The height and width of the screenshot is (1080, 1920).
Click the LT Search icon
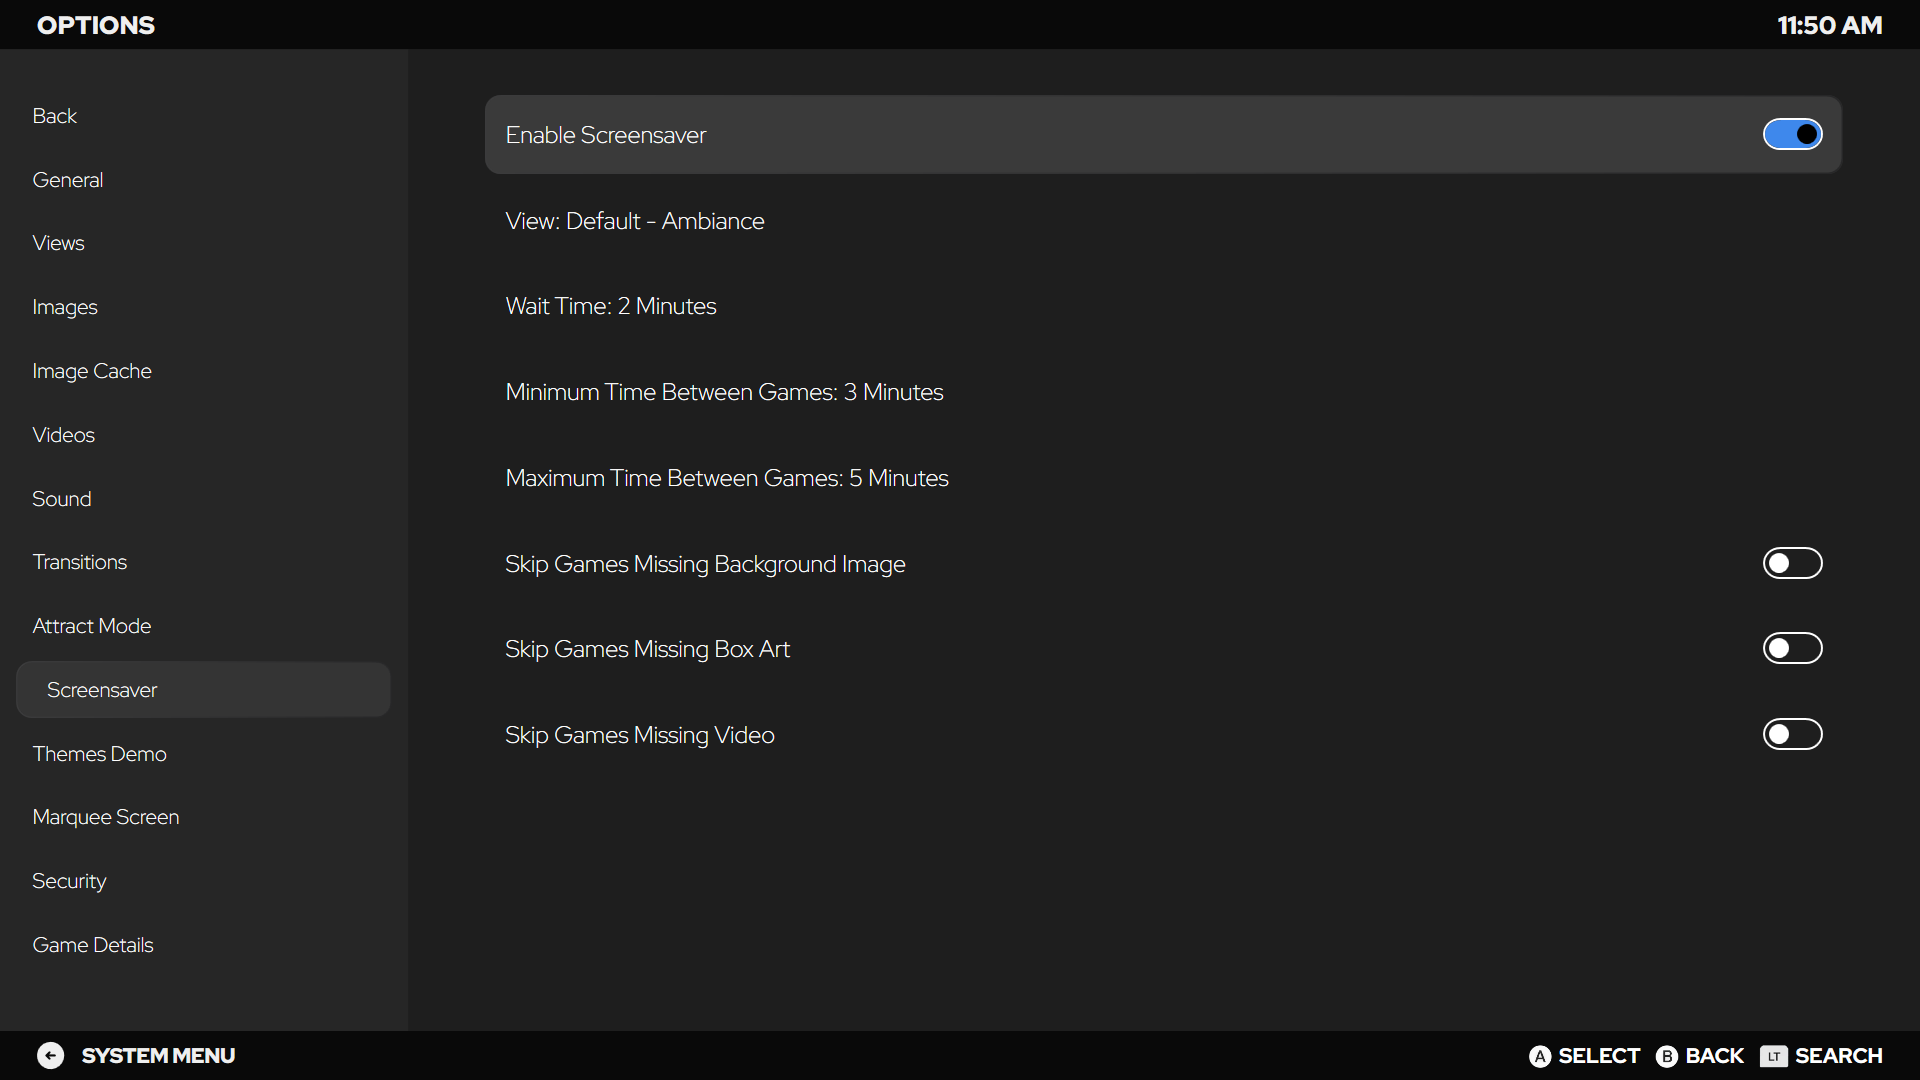click(1774, 1056)
